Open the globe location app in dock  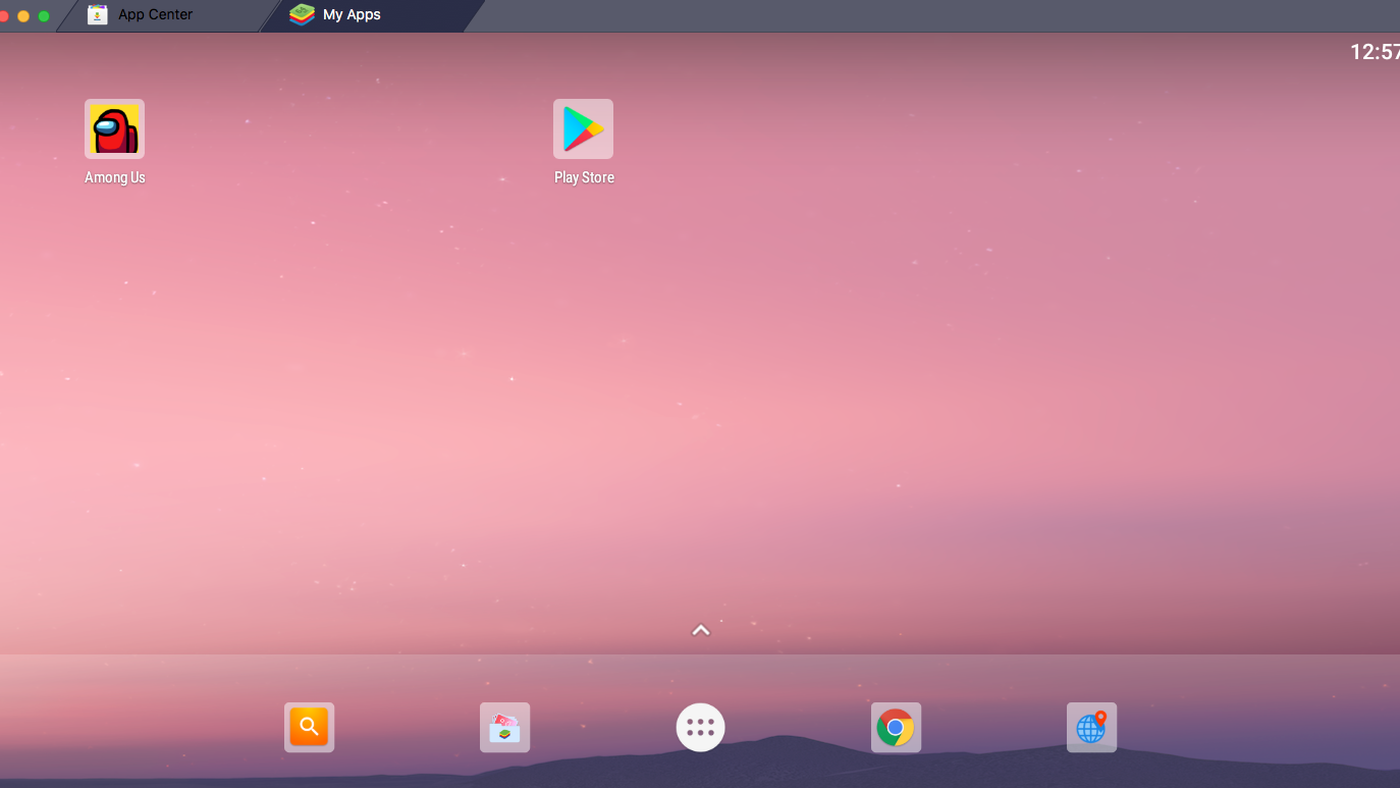tap(1091, 727)
